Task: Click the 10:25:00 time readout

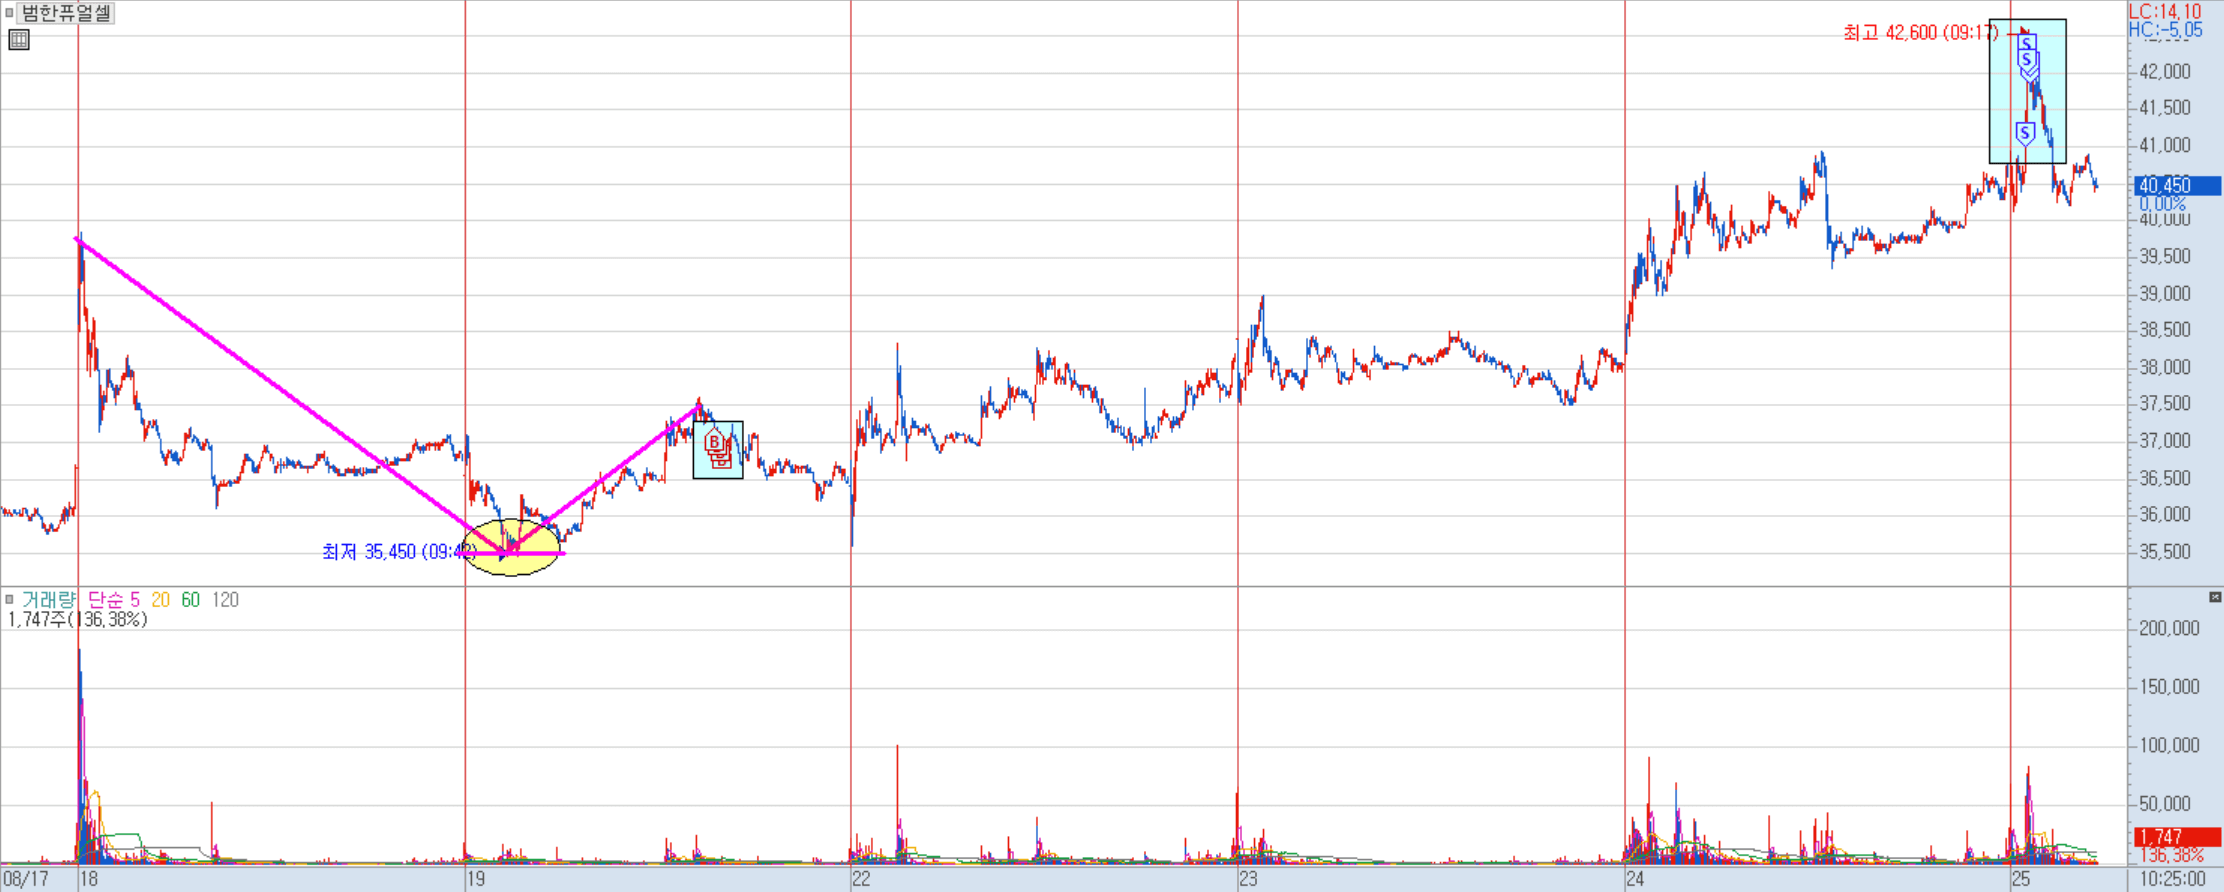Action: (x=2172, y=879)
